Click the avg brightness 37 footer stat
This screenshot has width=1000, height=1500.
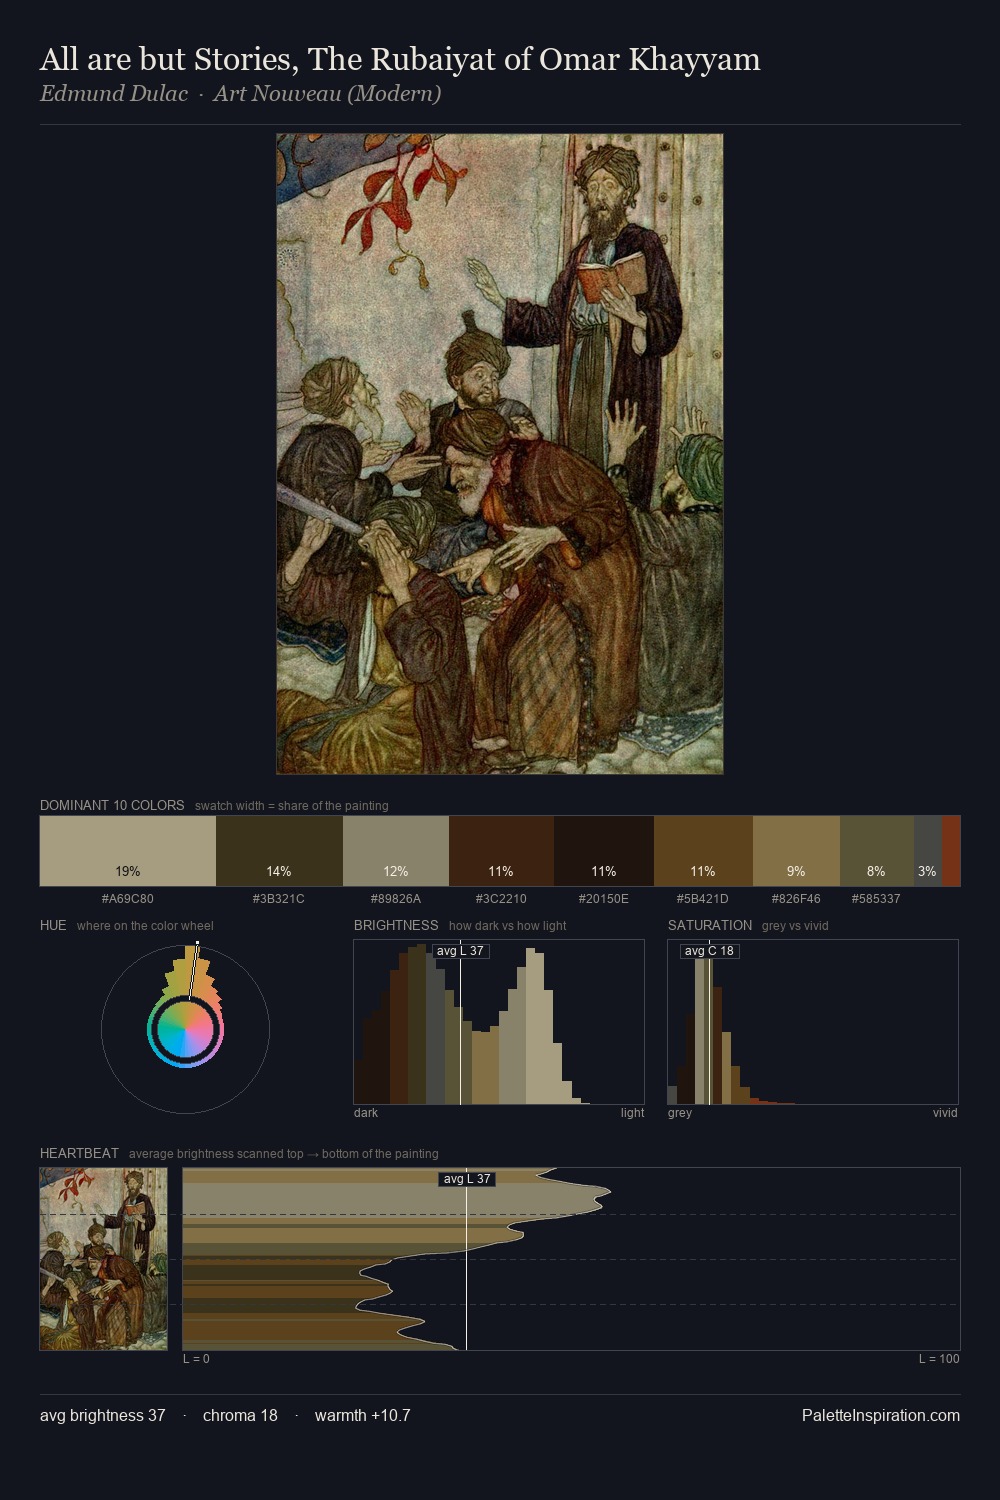click(103, 1415)
